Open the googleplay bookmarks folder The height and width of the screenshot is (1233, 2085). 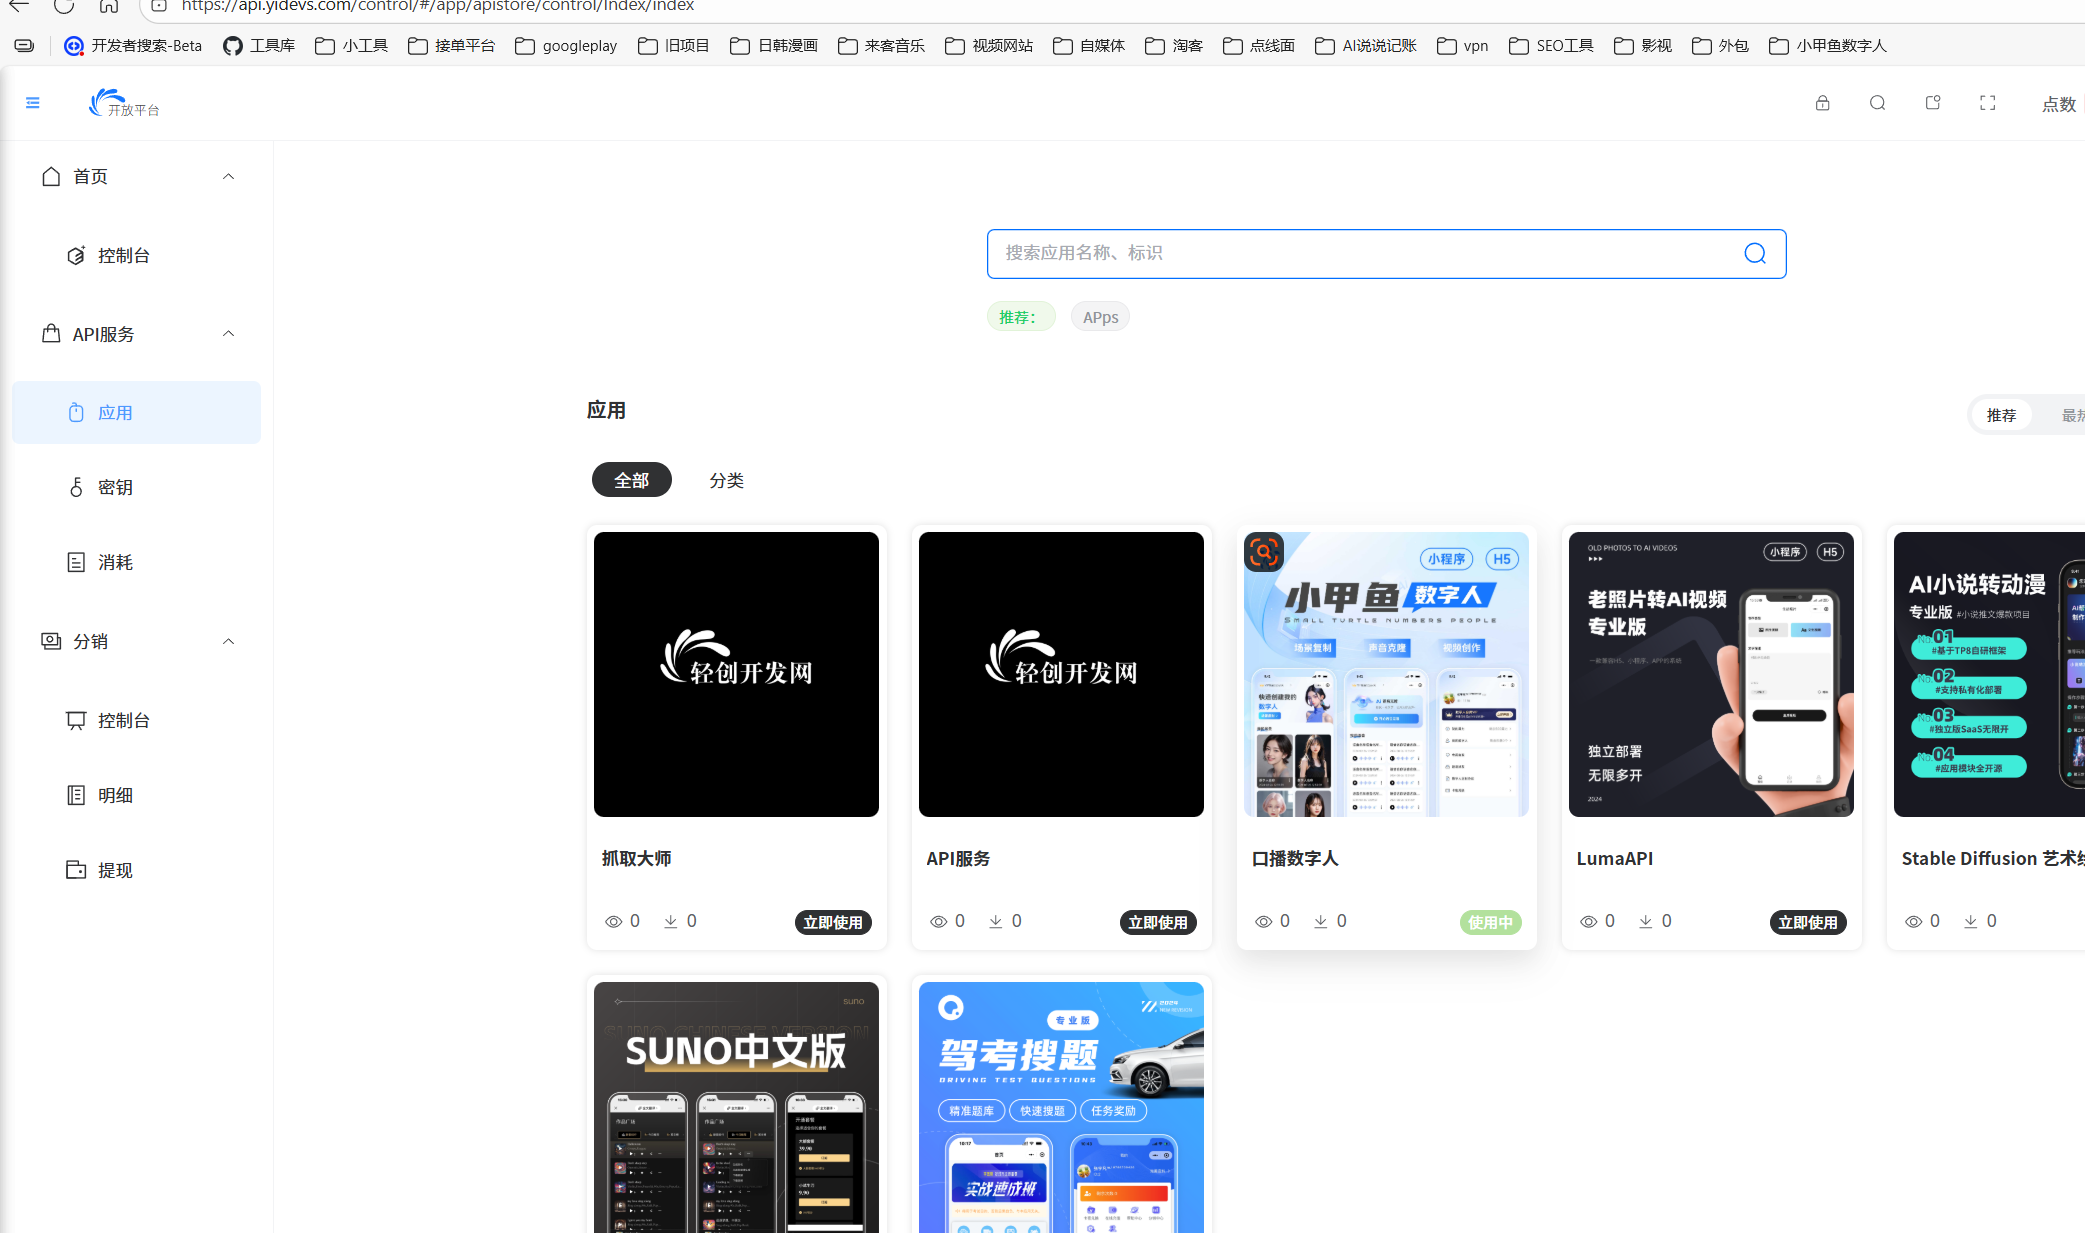[x=566, y=46]
